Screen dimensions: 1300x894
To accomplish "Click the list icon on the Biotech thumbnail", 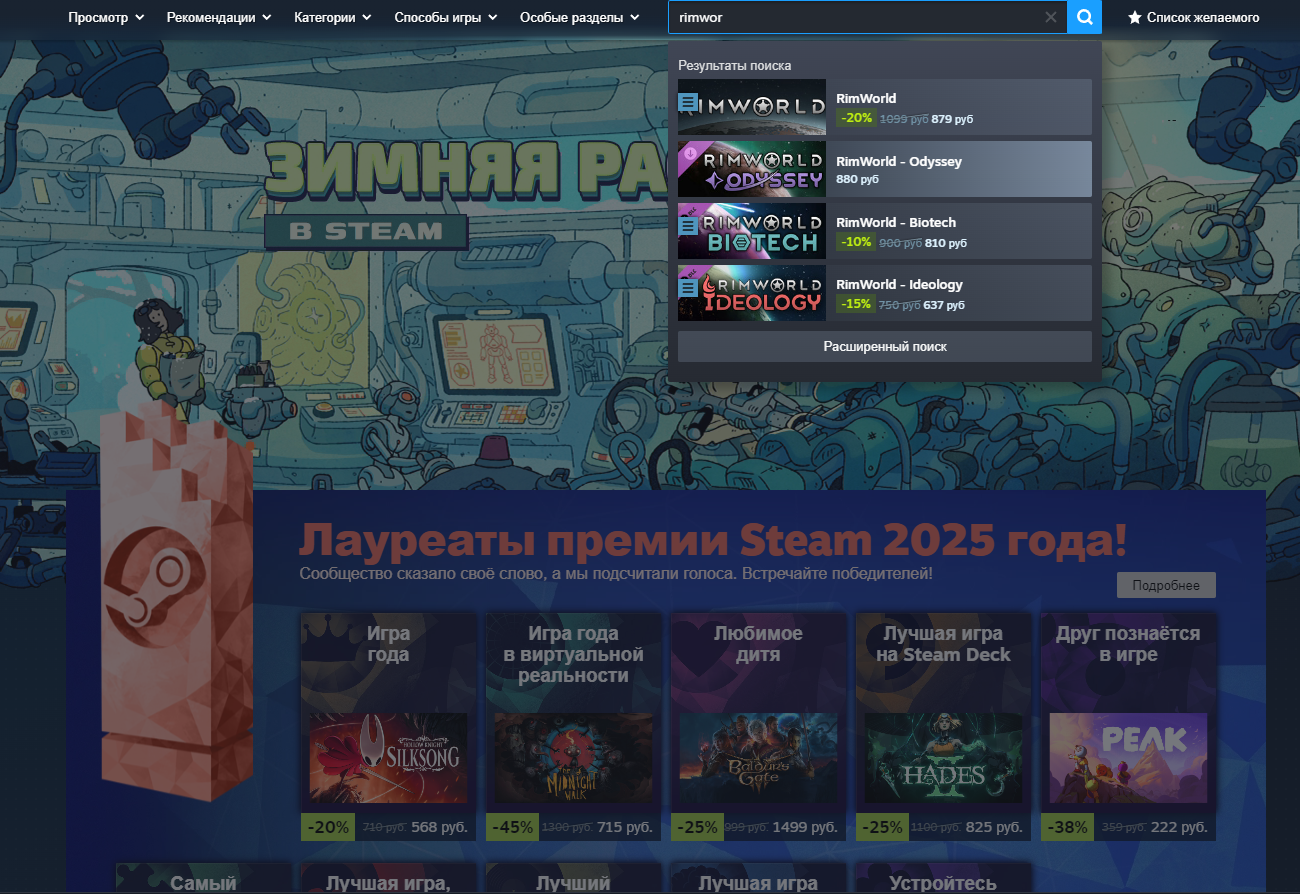I will coord(687,226).
